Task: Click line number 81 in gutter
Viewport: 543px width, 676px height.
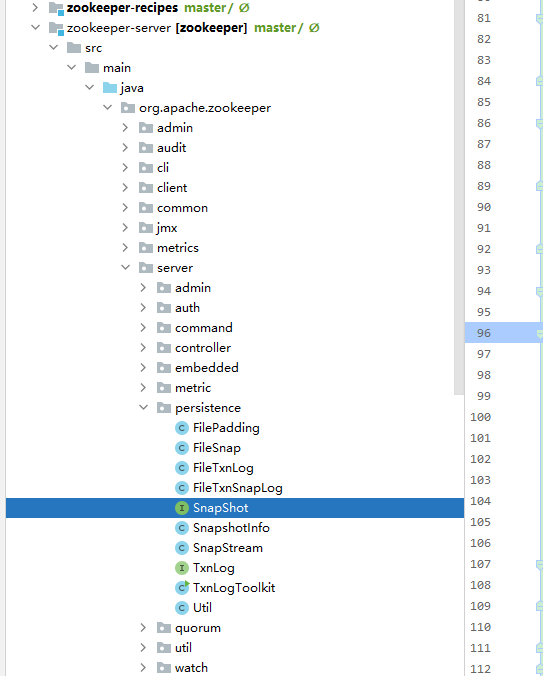Action: coord(484,18)
